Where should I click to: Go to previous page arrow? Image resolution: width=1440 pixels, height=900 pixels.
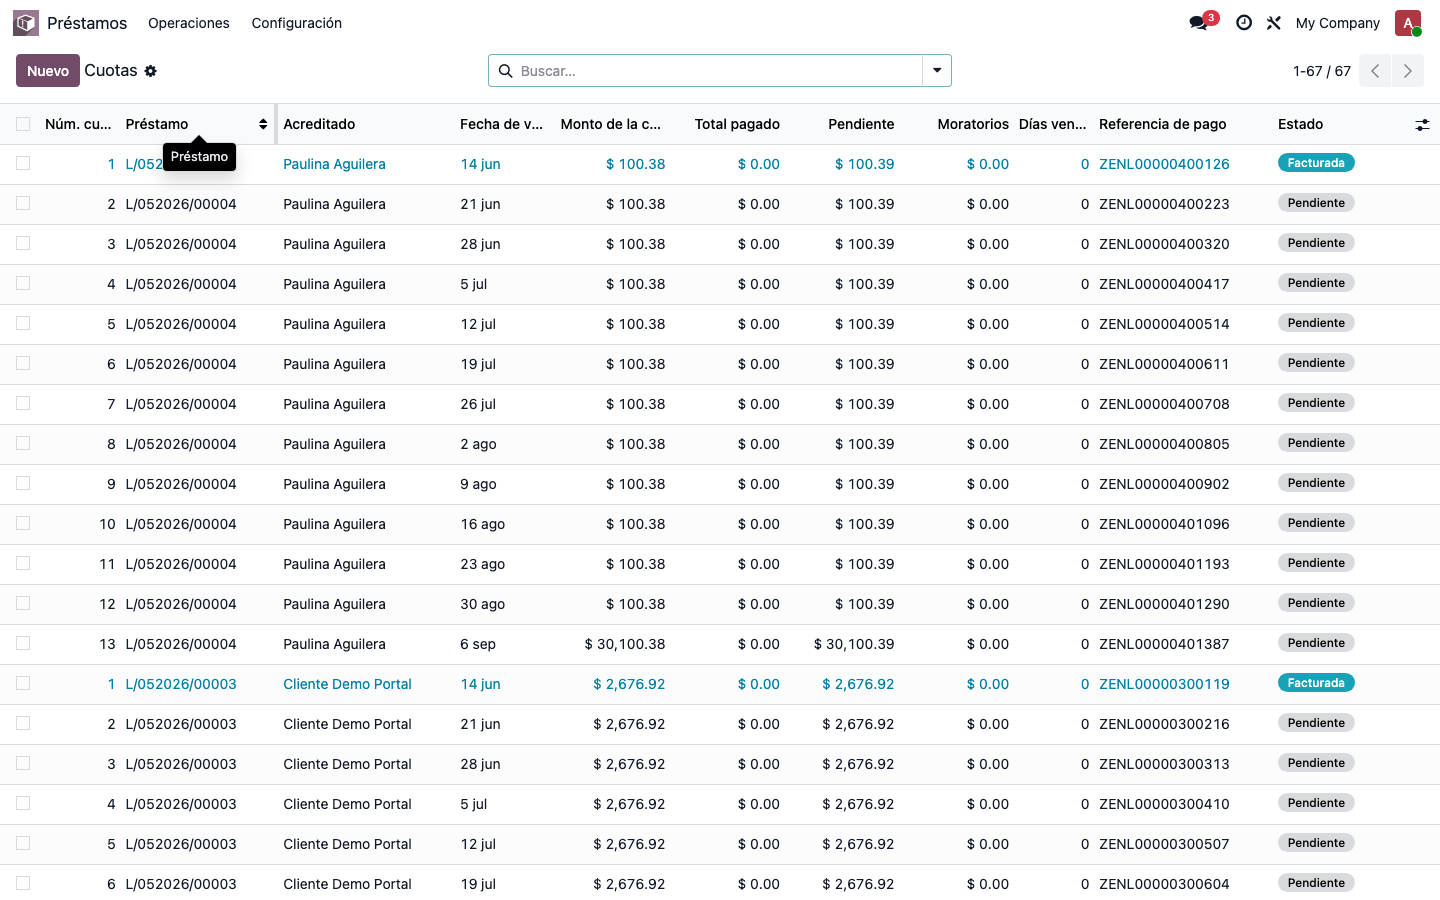[x=1375, y=71]
